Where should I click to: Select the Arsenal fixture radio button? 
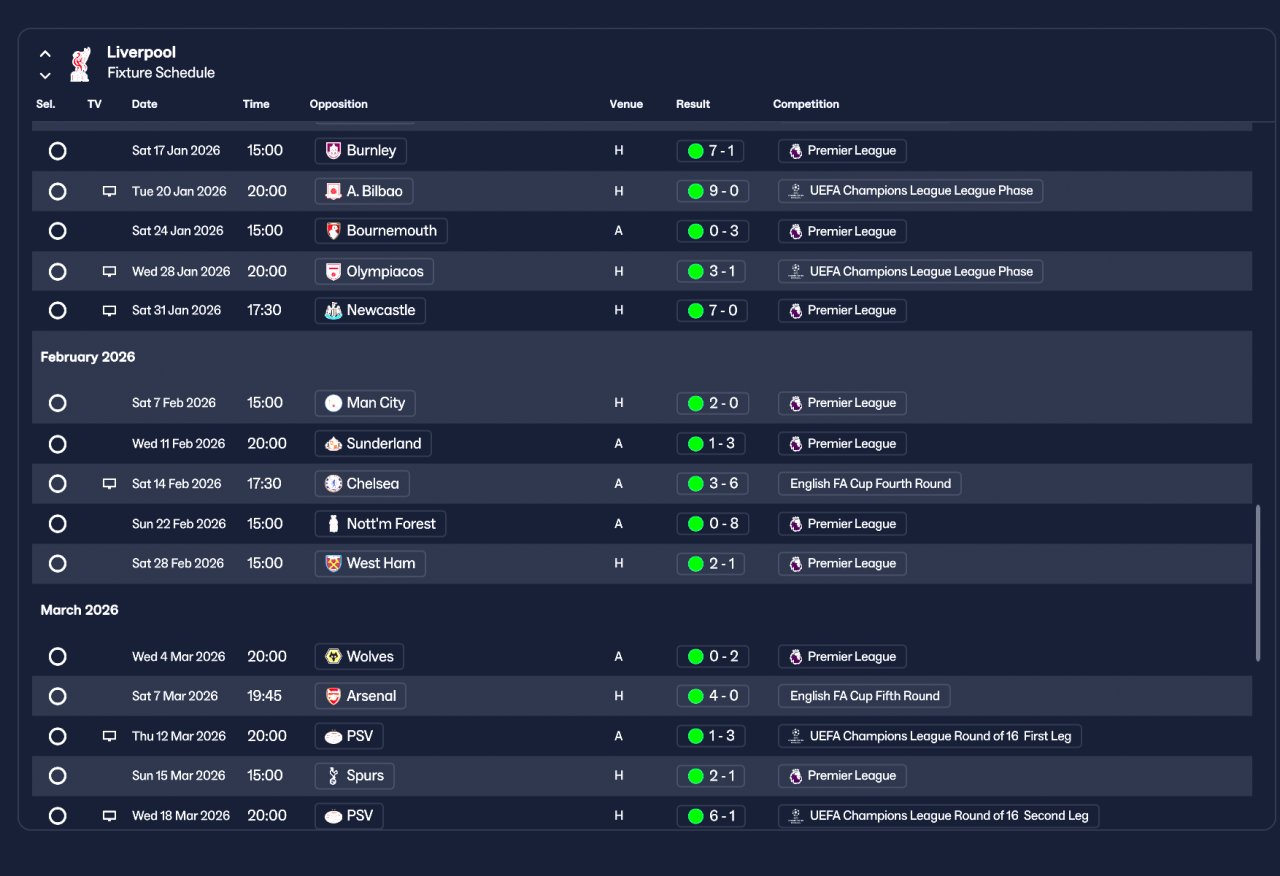58,696
